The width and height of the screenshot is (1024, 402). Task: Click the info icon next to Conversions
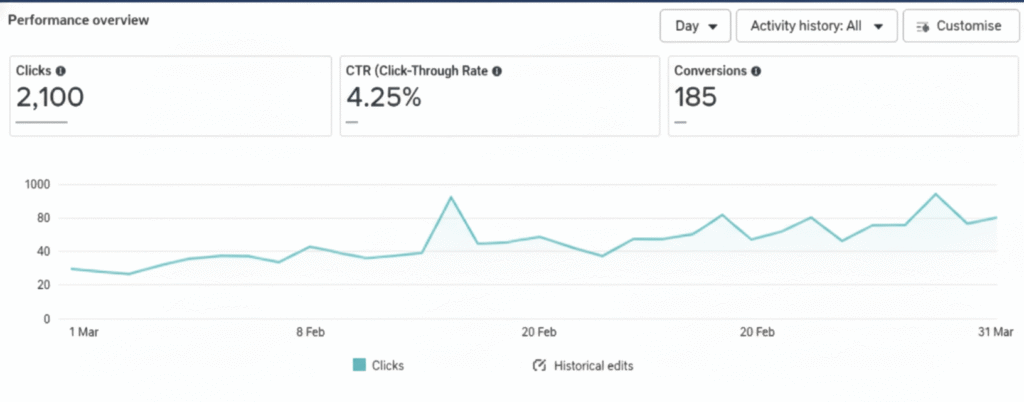coord(756,71)
